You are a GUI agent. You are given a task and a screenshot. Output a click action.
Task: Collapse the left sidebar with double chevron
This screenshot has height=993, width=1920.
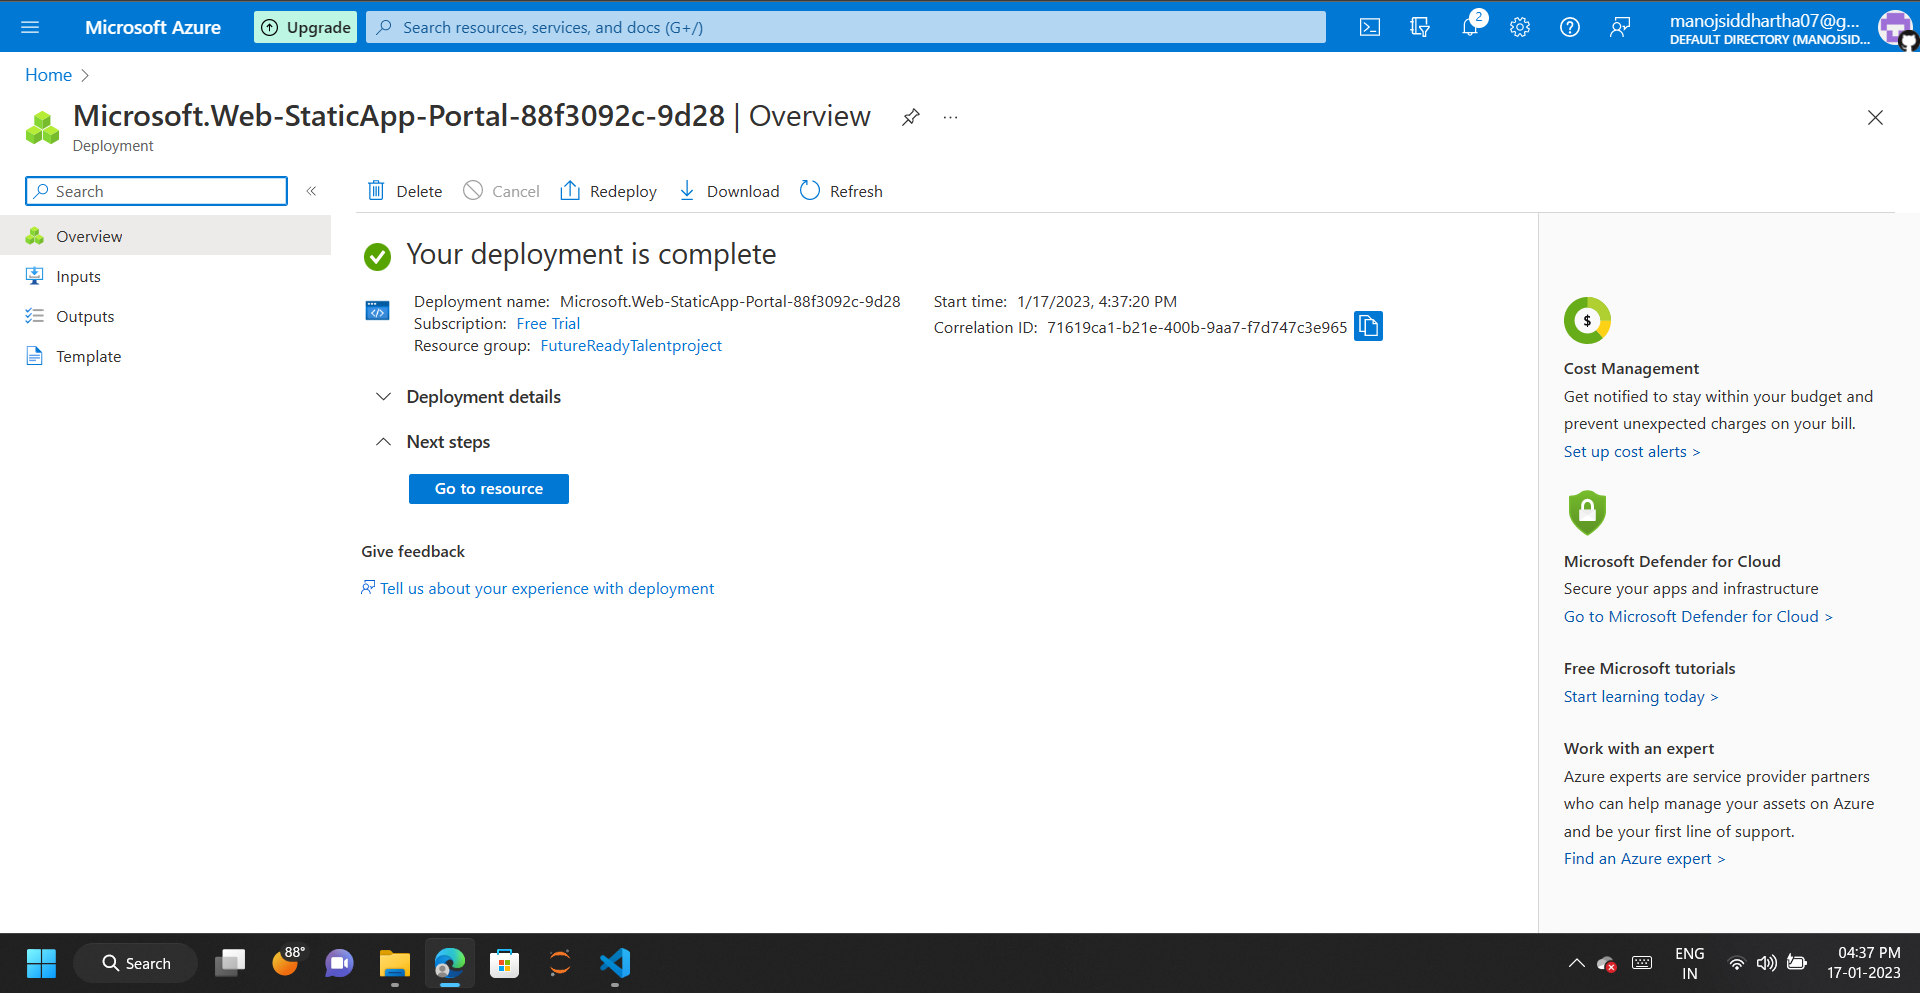[x=311, y=191]
